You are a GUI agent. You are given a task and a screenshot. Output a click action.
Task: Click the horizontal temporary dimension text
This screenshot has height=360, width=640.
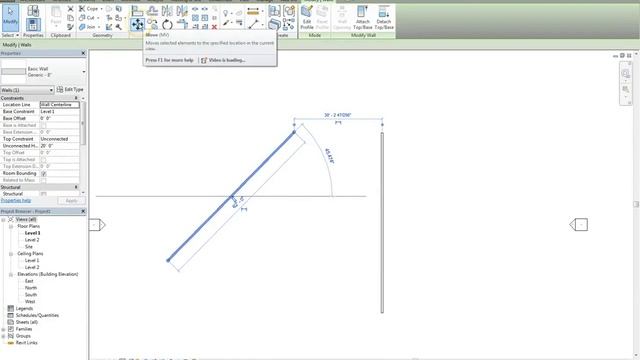click(x=338, y=115)
